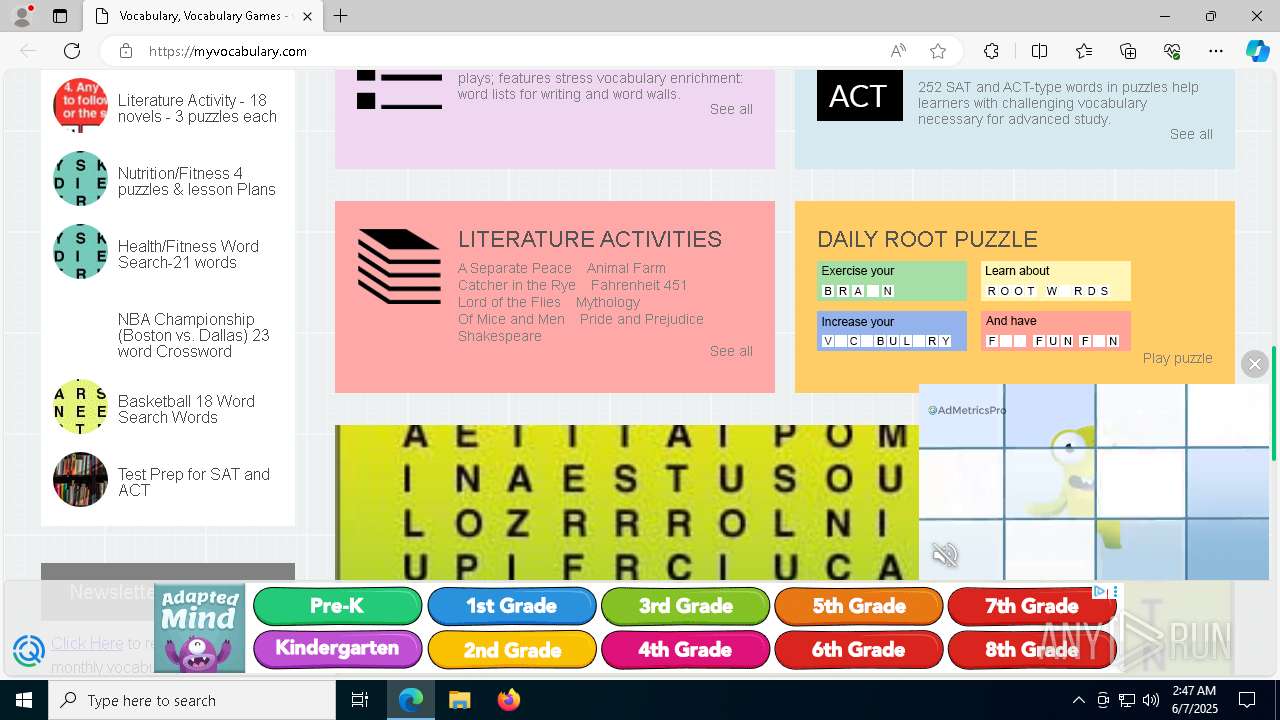This screenshot has width=1280, height=720.
Task: Open Catcher in the Rye link
Action: pyautogui.click(x=517, y=285)
